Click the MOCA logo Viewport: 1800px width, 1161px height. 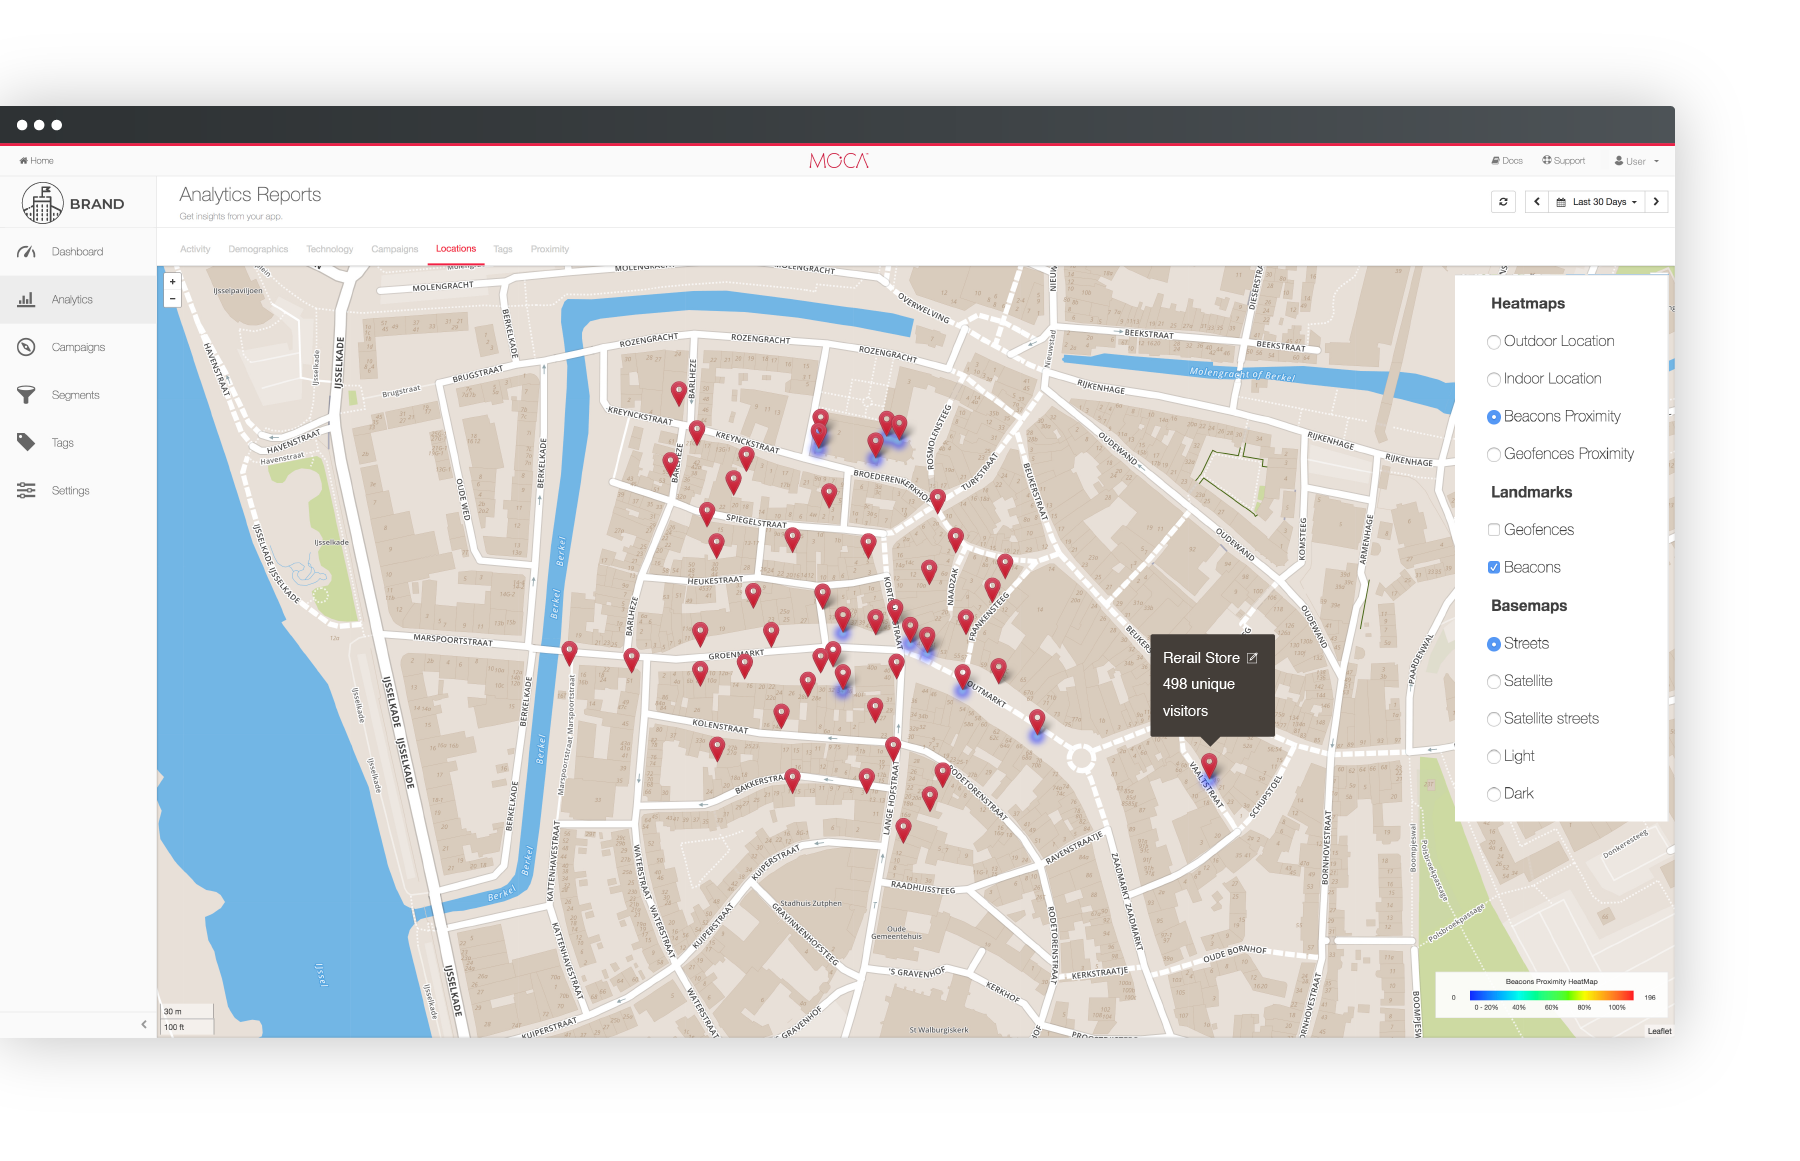(x=839, y=161)
